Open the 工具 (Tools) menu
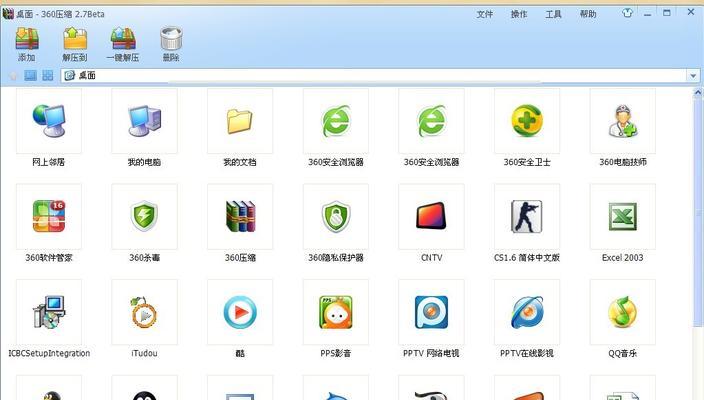The height and width of the screenshot is (400, 704). (x=553, y=14)
